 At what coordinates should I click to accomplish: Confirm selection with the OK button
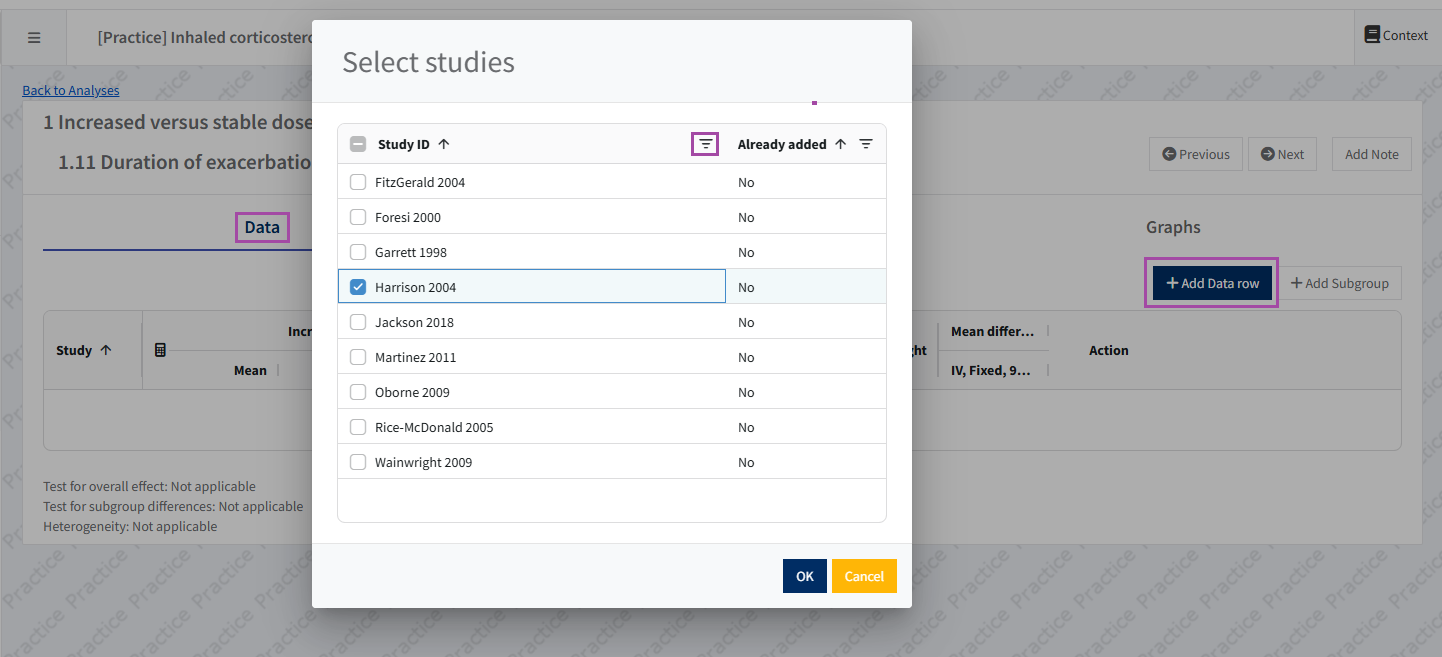point(804,576)
